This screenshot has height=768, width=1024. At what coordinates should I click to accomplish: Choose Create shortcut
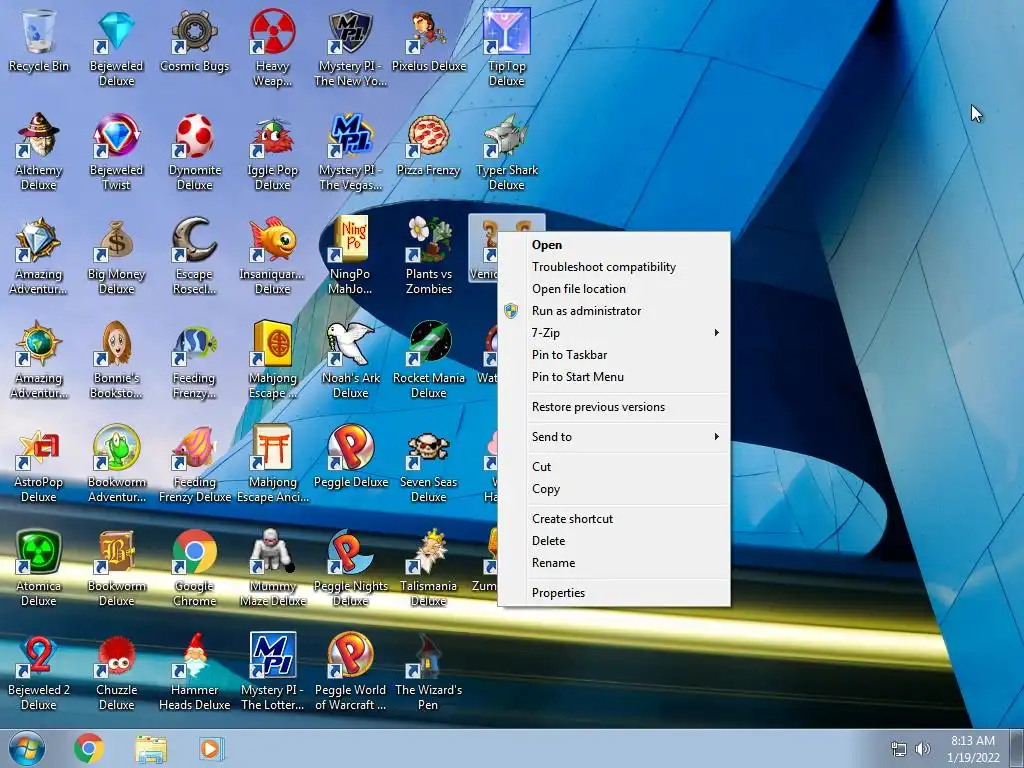pos(614,519)
